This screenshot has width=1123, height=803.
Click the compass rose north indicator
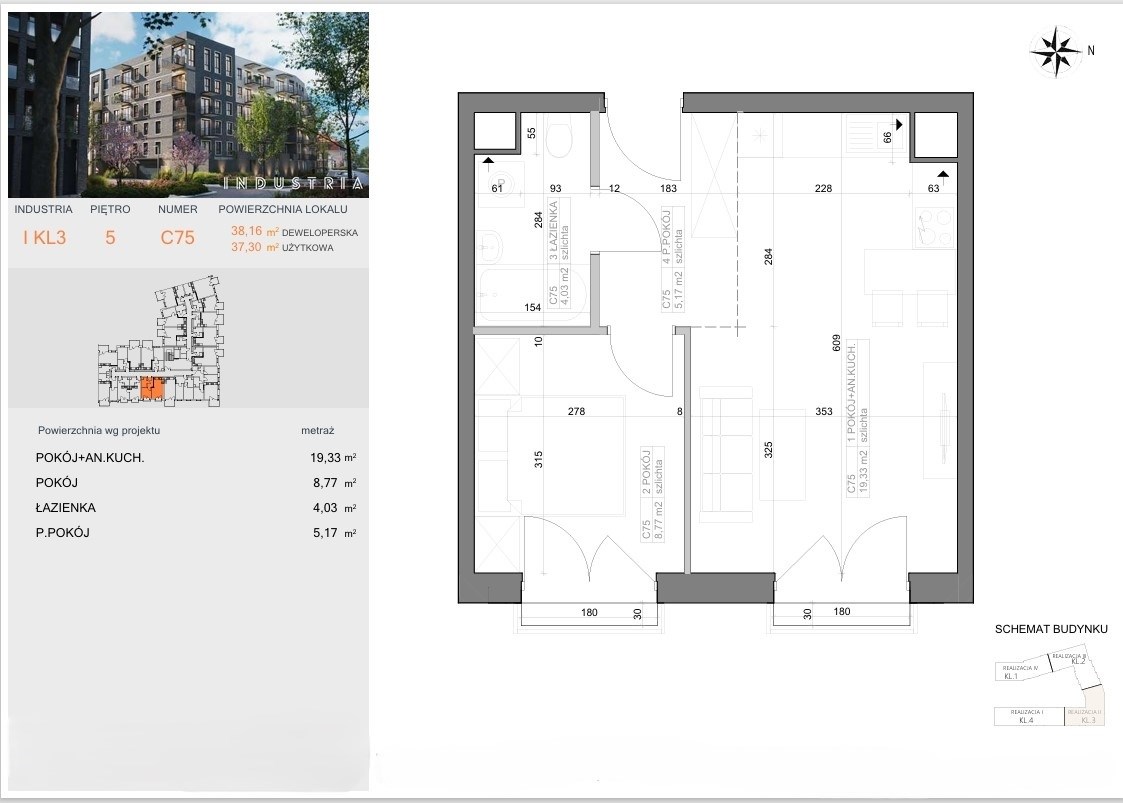[x=1056, y=51]
